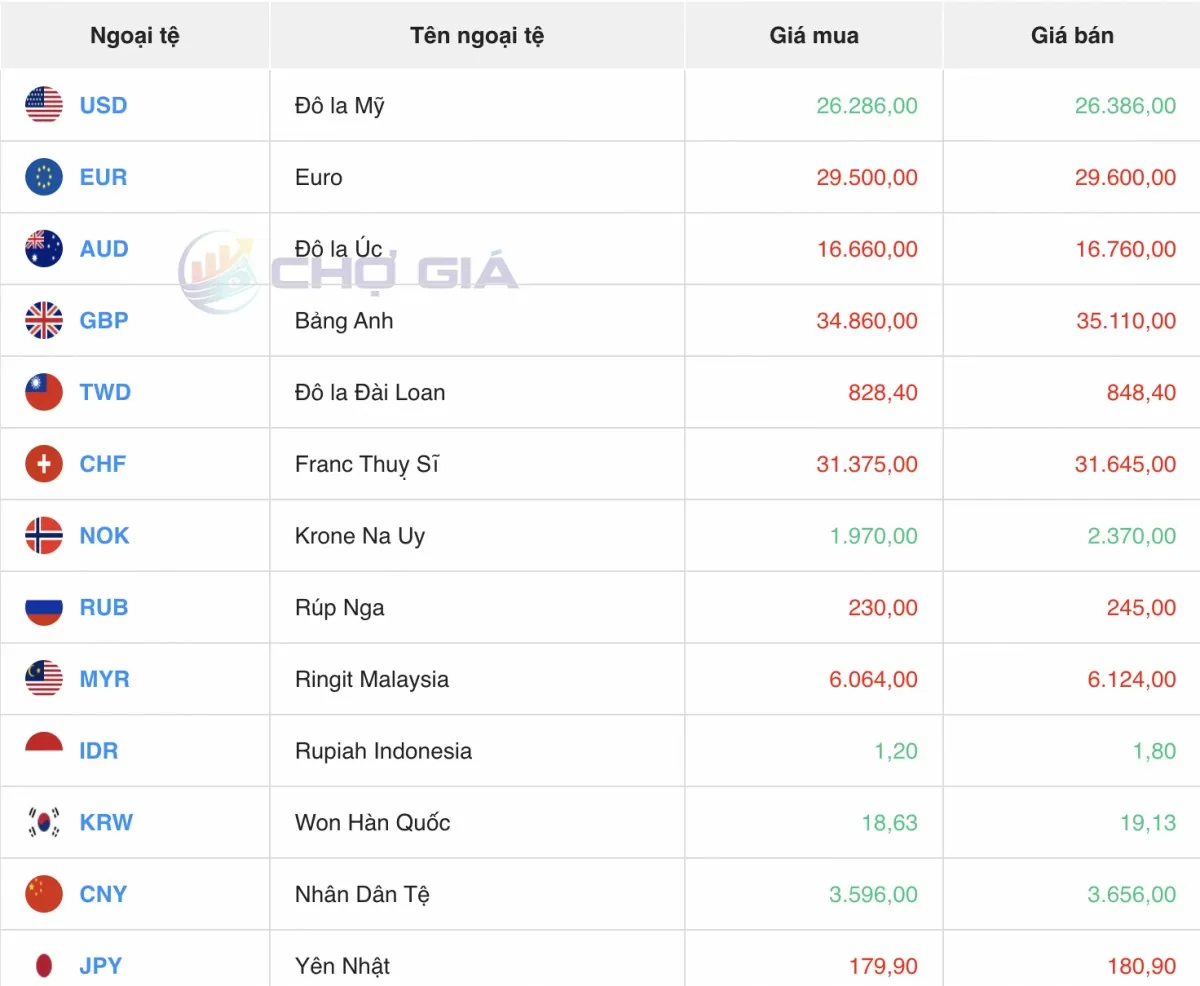The height and width of the screenshot is (986, 1200).
Task: Click the Australia flag icon
Action: coord(44,249)
